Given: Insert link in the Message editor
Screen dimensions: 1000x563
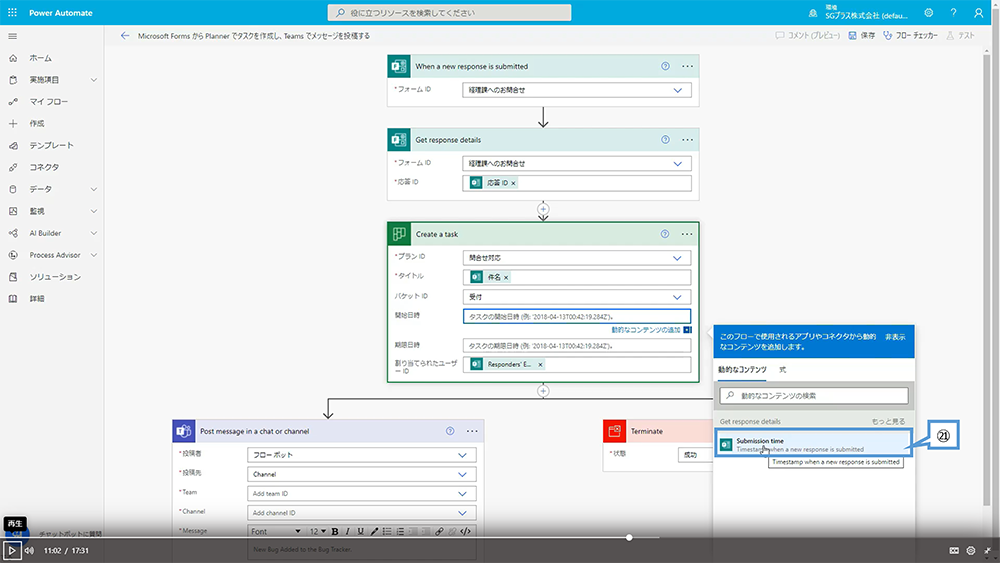Looking at the screenshot, I should (439, 531).
